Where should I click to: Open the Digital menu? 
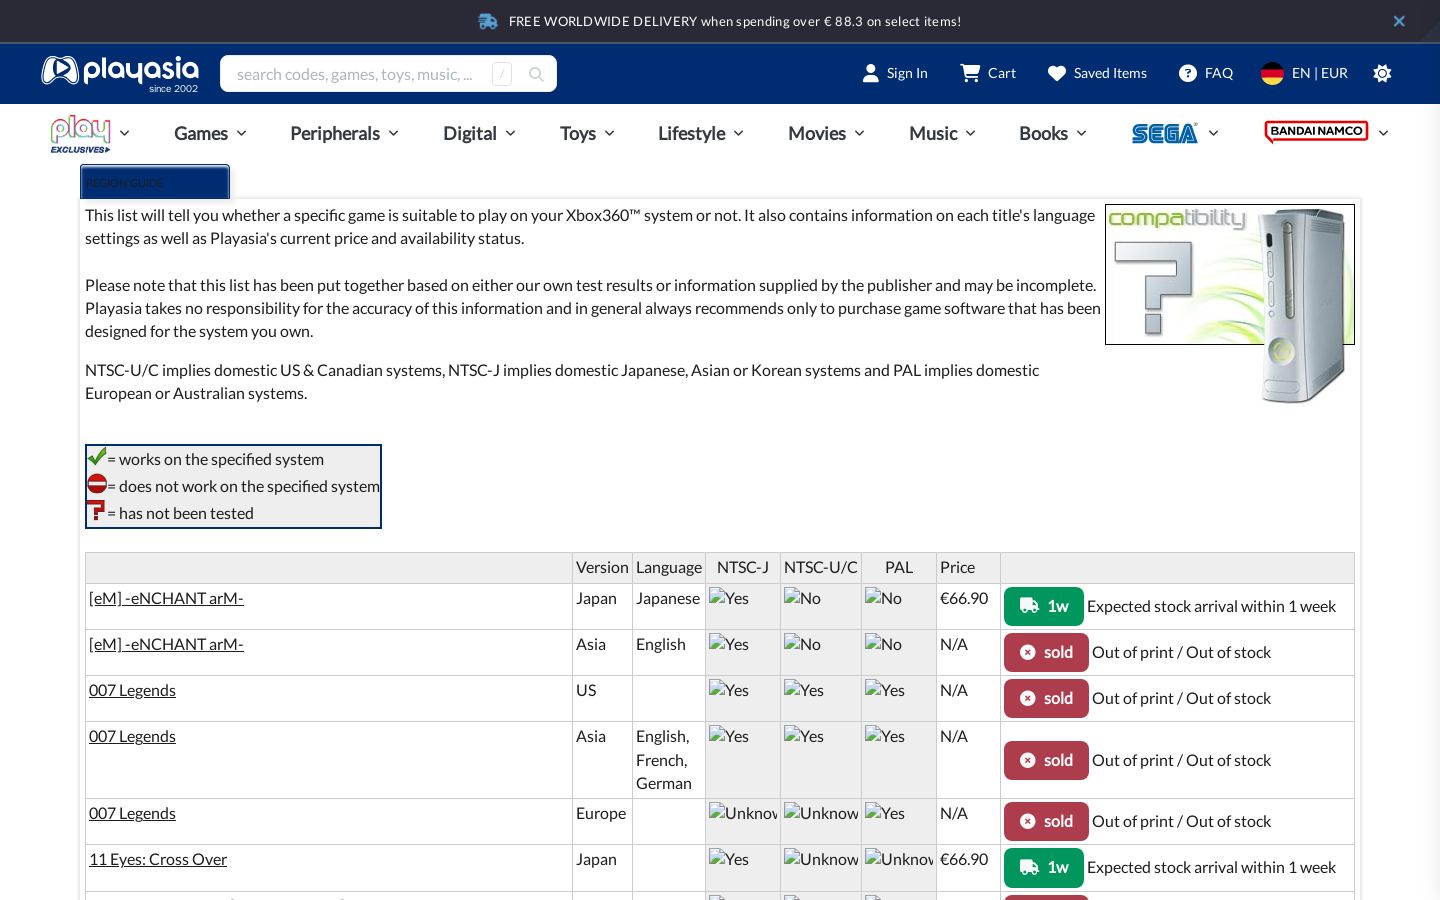(x=479, y=133)
